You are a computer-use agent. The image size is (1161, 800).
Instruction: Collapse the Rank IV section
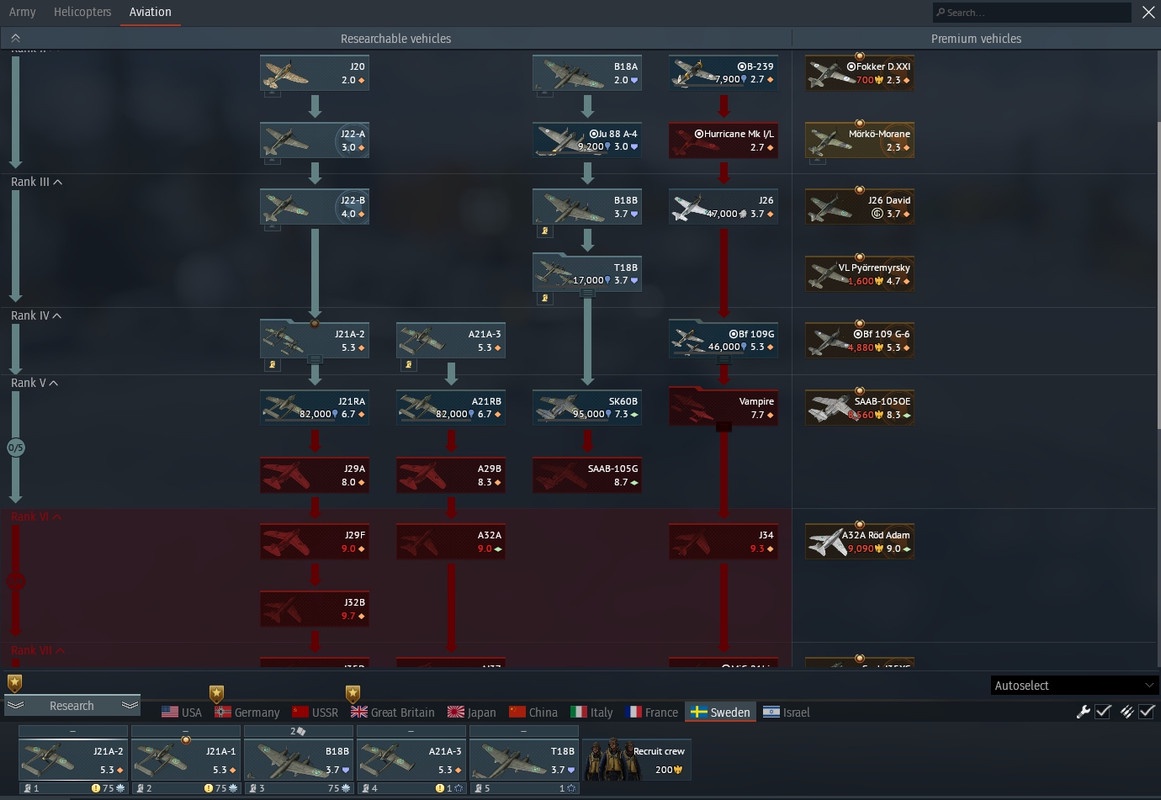36,316
